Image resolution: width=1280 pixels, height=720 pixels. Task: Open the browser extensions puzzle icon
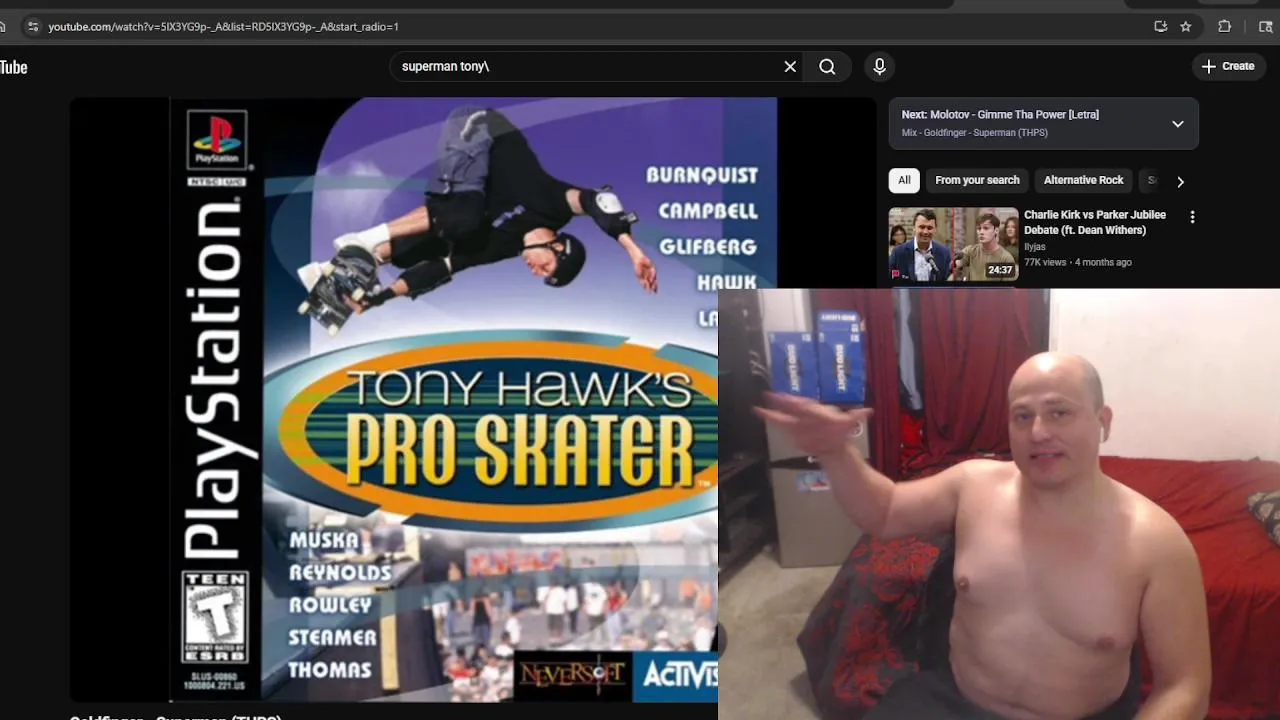pos(1225,27)
